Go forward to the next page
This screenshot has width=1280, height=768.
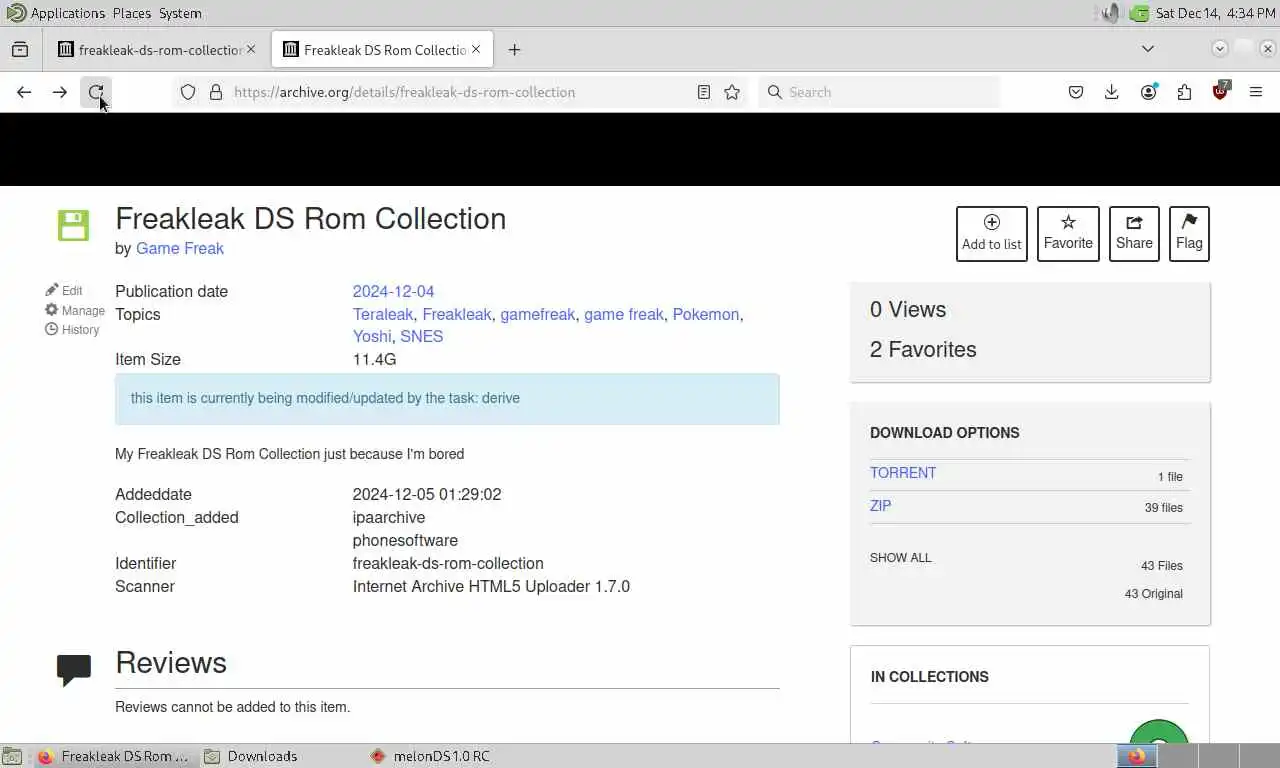60,92
